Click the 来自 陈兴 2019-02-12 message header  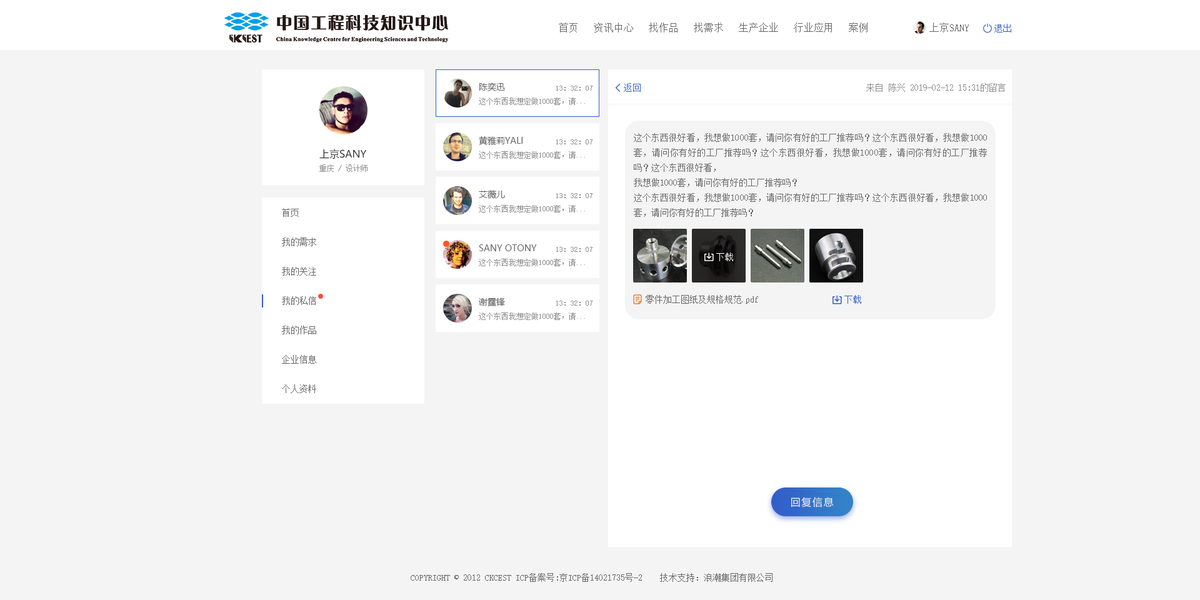[x=935, y=88]
